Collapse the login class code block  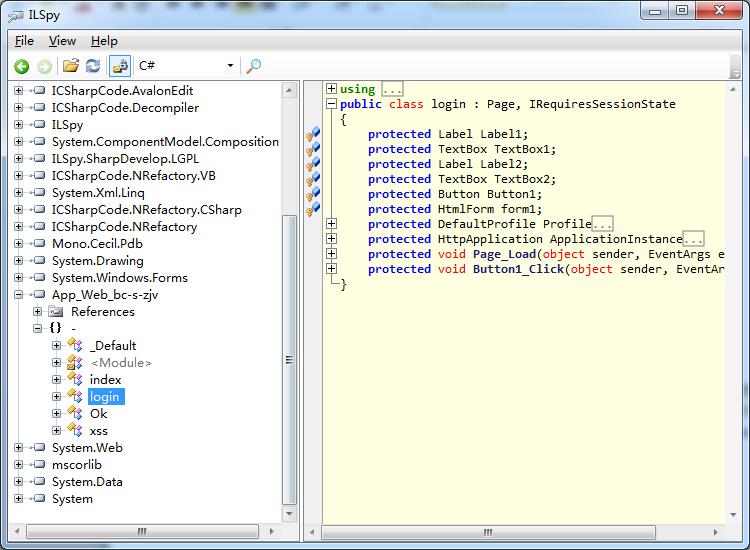pos(331,104)
